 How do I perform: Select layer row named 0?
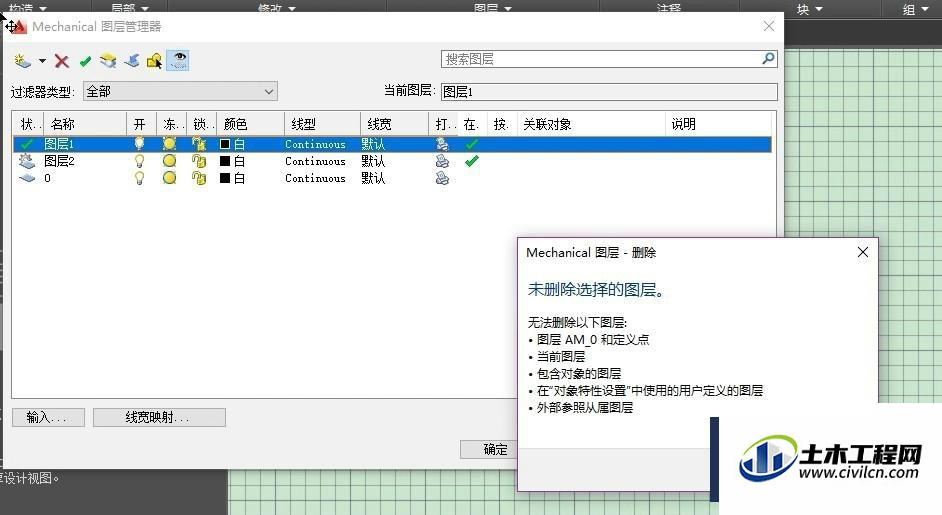point(392,178)
